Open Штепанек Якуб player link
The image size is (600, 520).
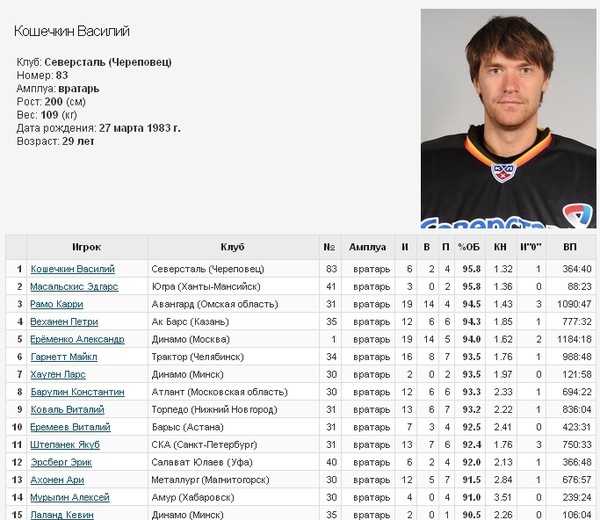point(65,445)
